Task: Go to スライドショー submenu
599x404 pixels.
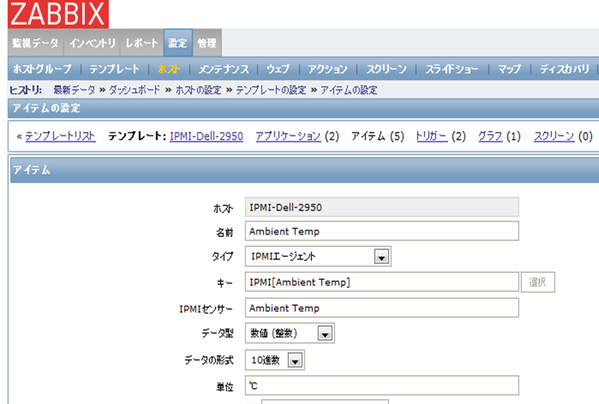Action: [x=452, y=69]
